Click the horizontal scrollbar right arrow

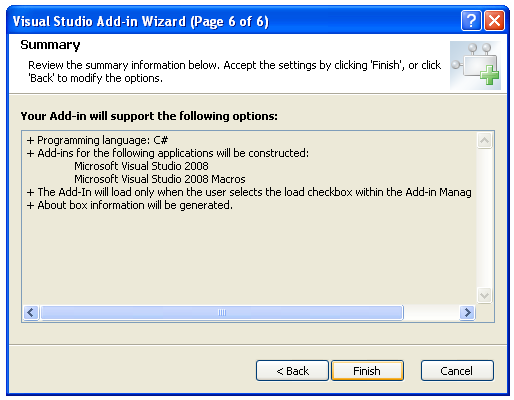tap(467, 313)
